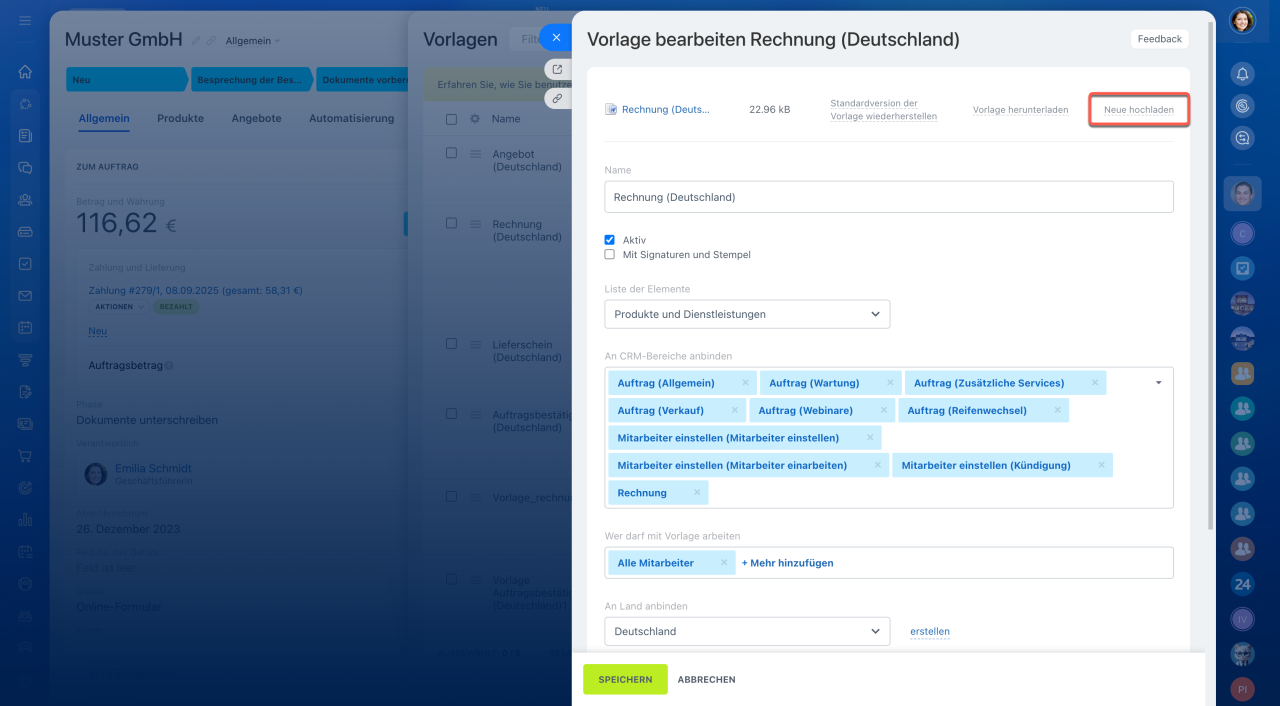Click the Neue hochladen link

[1138, 110]
